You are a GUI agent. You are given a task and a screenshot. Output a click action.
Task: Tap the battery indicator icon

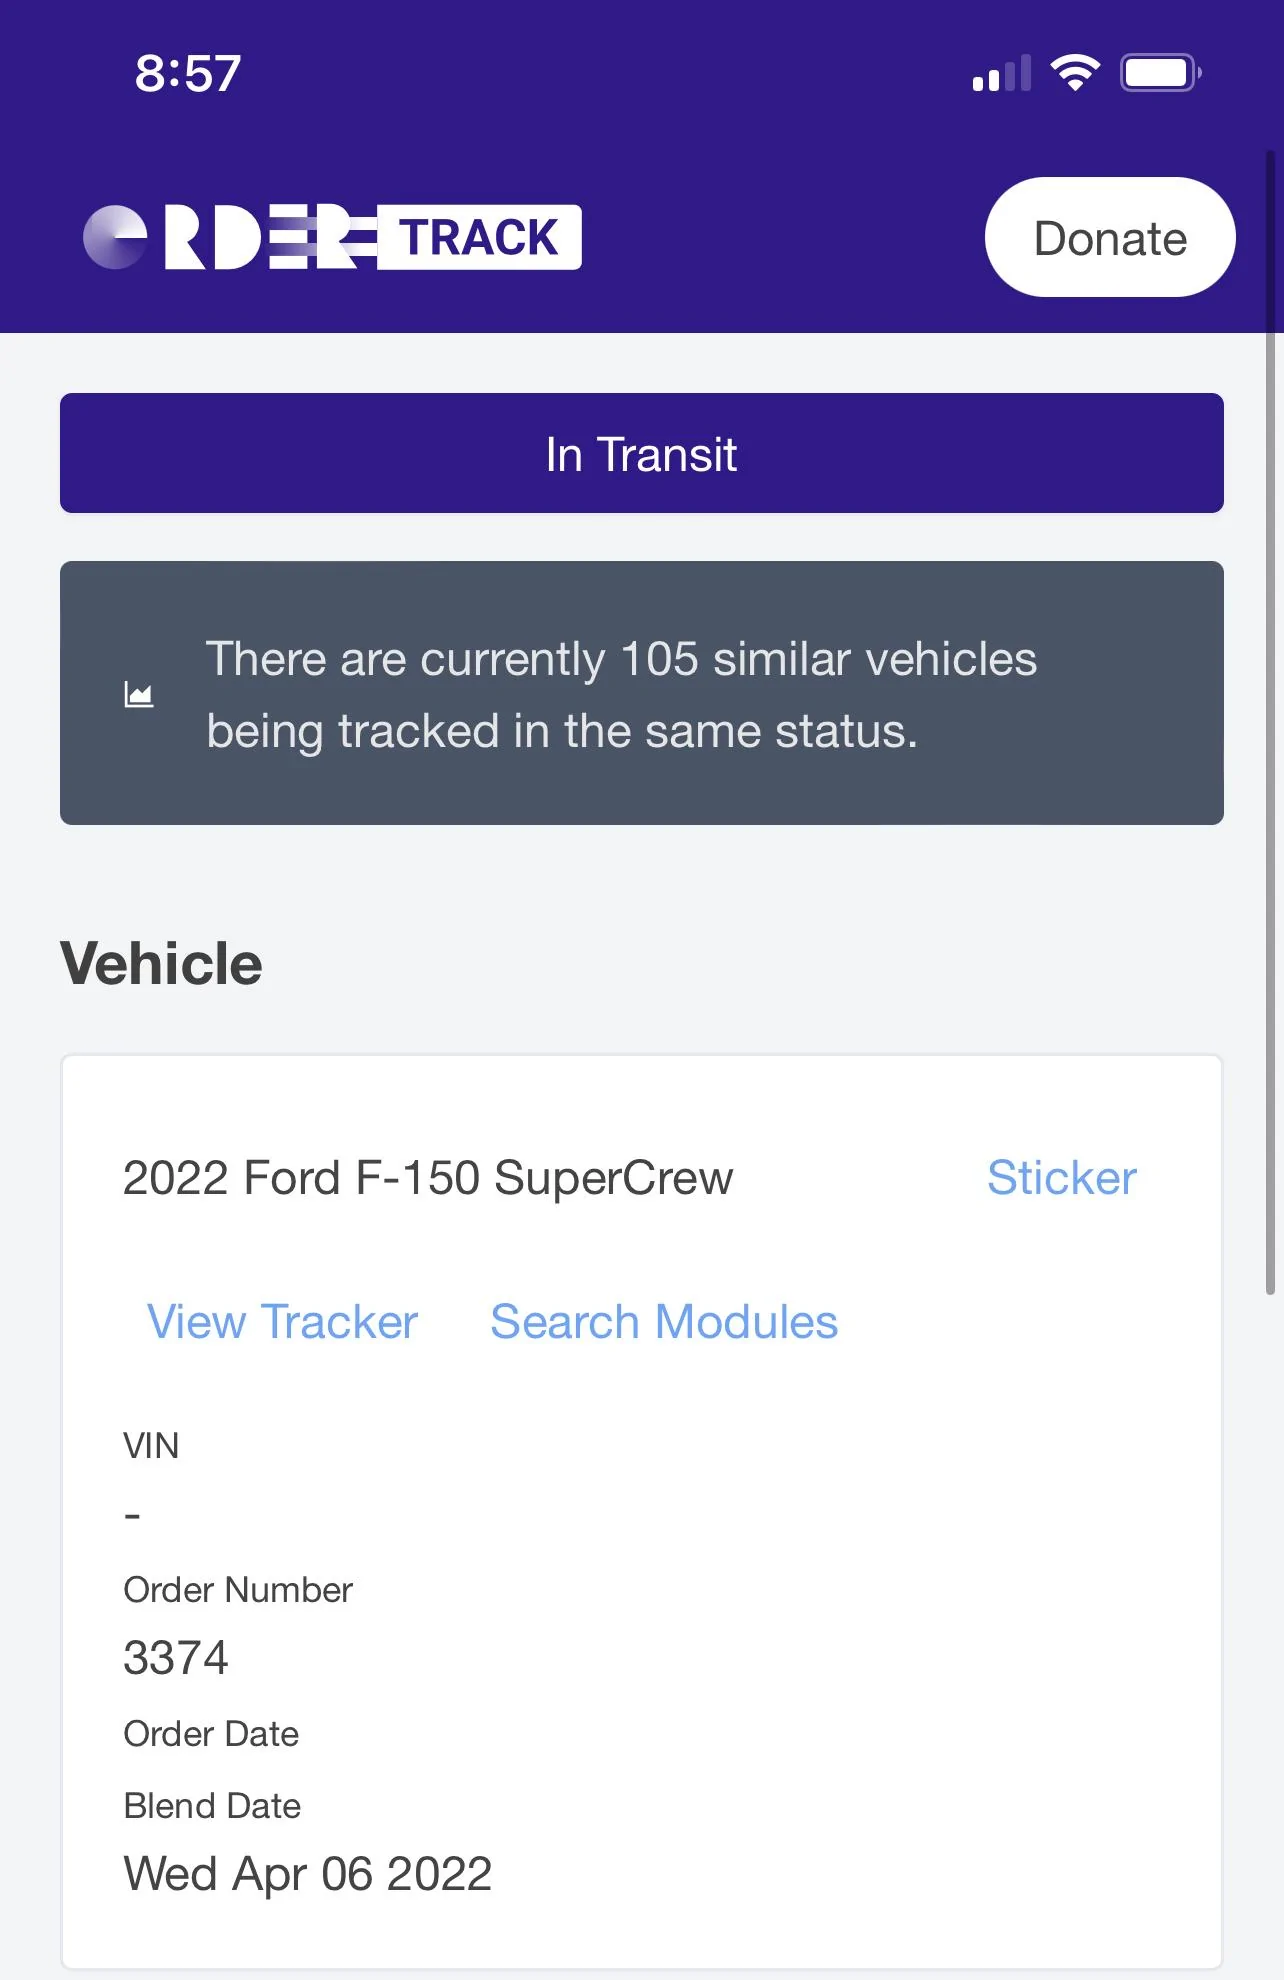1160,73
